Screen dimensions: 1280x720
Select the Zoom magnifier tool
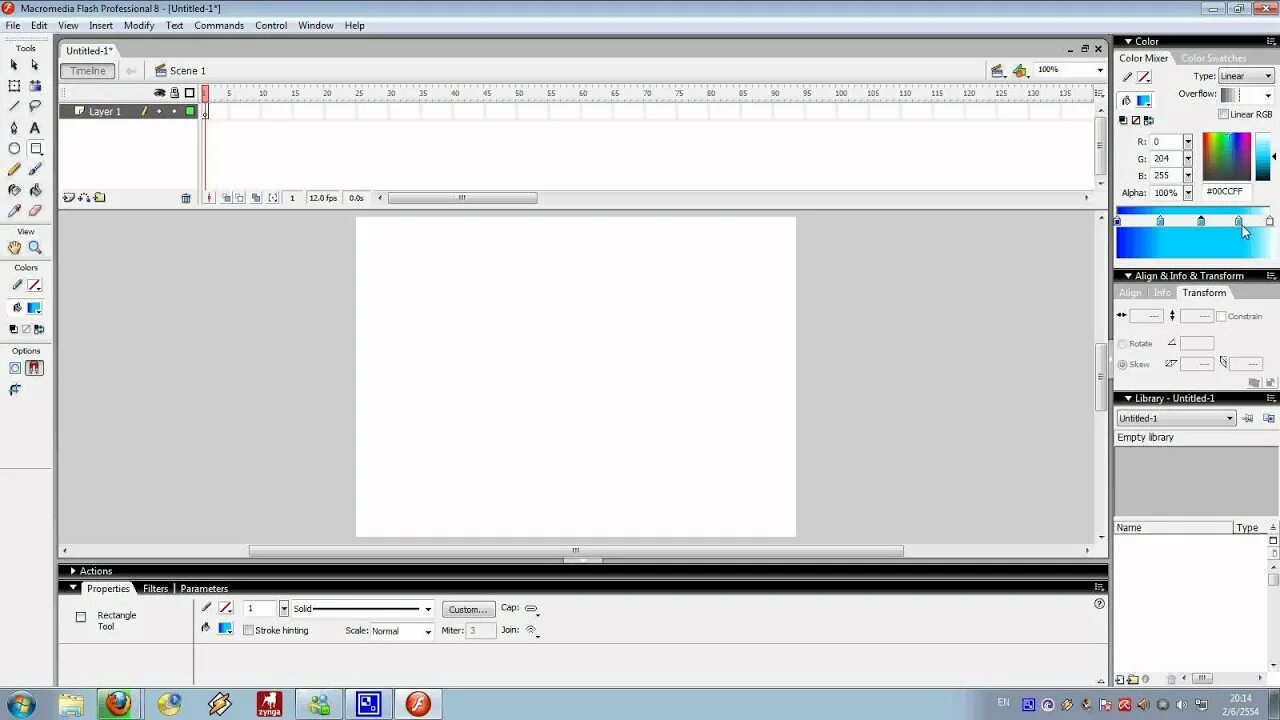coord(35,248)
